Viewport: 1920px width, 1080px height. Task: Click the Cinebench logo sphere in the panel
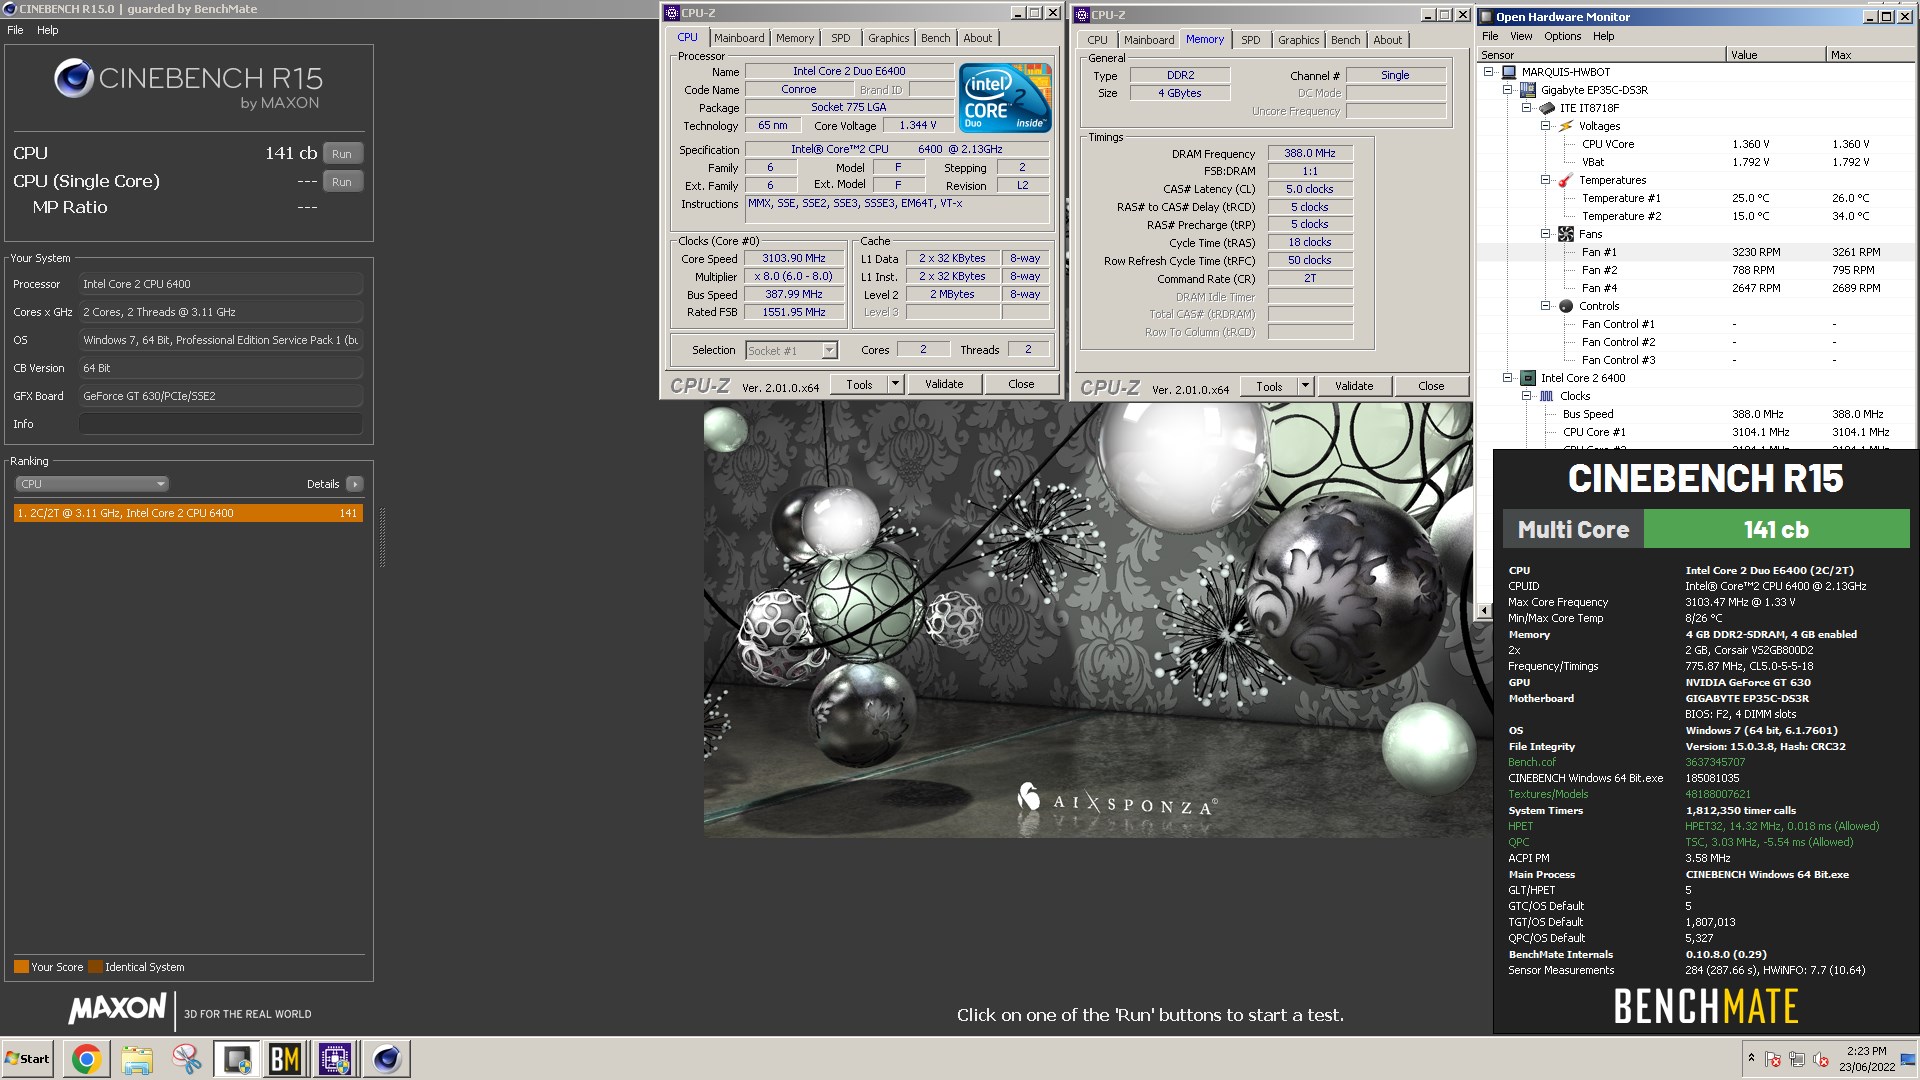73,79
